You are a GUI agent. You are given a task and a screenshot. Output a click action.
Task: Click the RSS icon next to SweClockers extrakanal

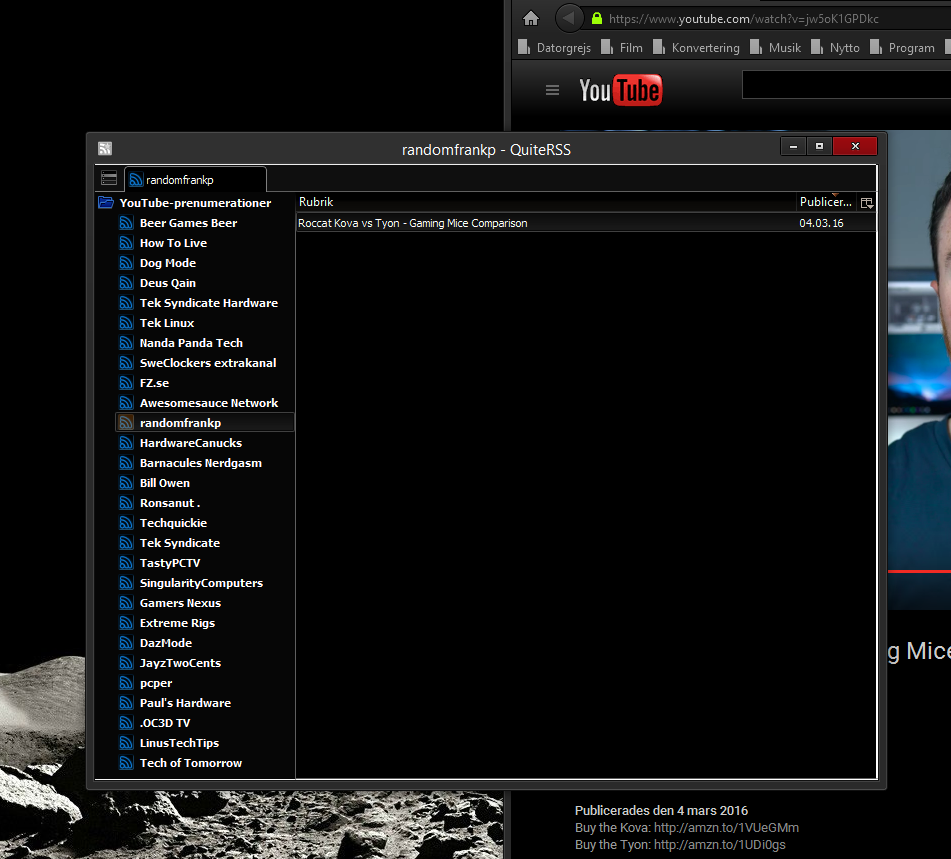pyautogui.click(x=126, y=363)
